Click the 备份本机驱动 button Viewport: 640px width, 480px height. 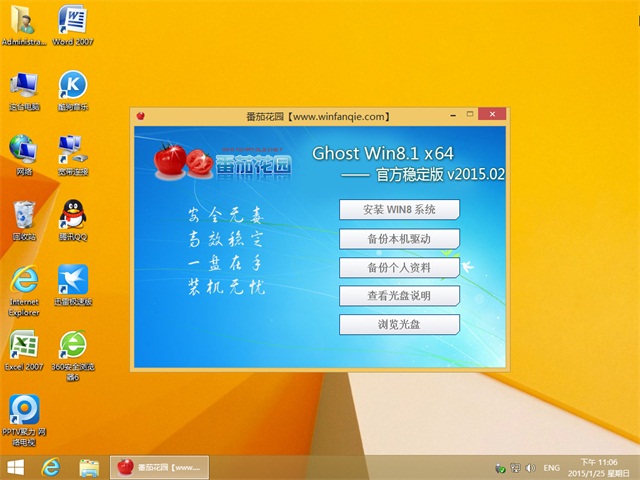(399, 238)
